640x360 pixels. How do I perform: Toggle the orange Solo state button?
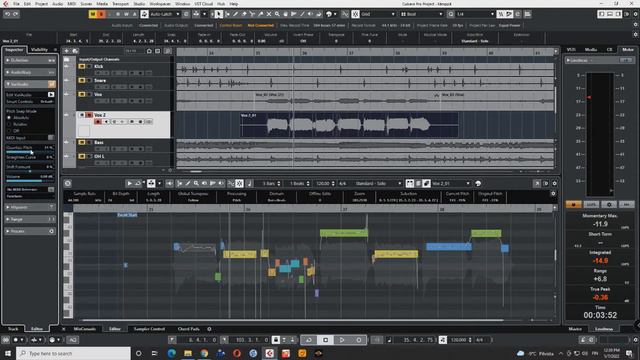point(101,14)
